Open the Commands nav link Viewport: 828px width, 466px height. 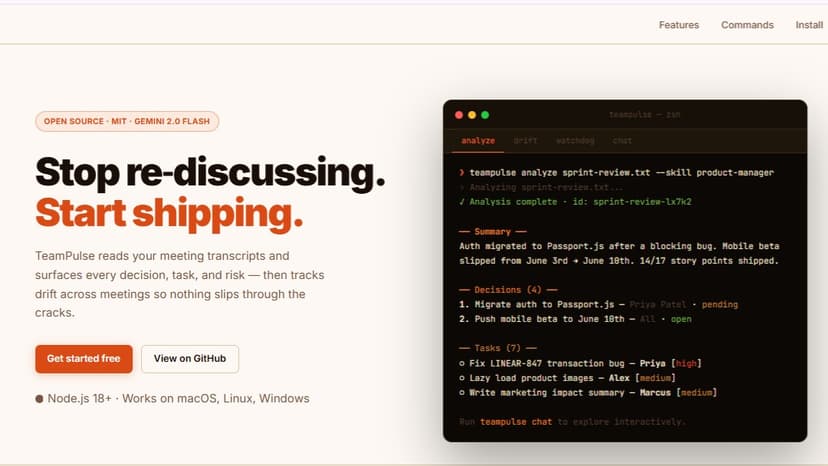click(747, 25)
